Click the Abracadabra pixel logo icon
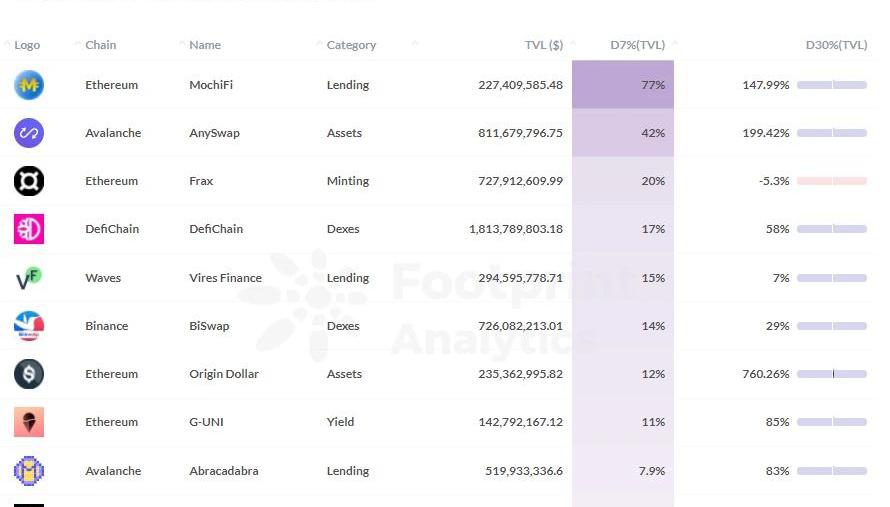The height and width of the screenshot is (507, 890). coord(29,471)
